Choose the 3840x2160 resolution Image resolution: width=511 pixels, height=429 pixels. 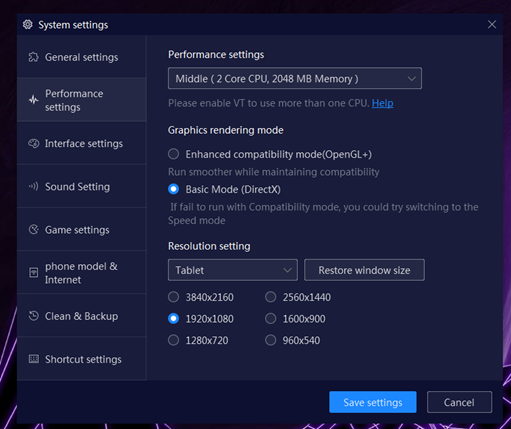(173, 297)
